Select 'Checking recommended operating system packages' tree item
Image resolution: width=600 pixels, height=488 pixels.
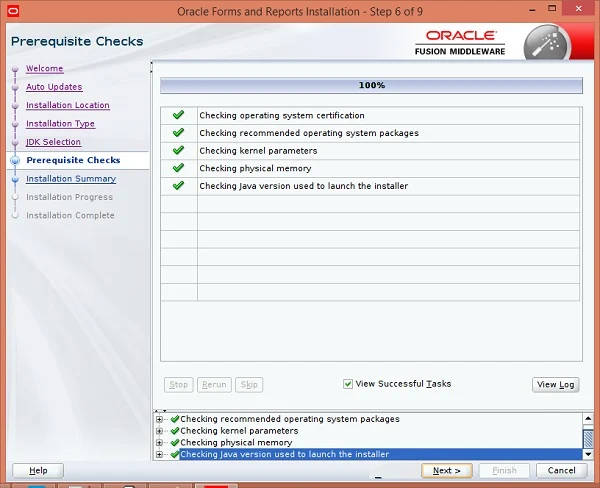[x=290, y=419]
